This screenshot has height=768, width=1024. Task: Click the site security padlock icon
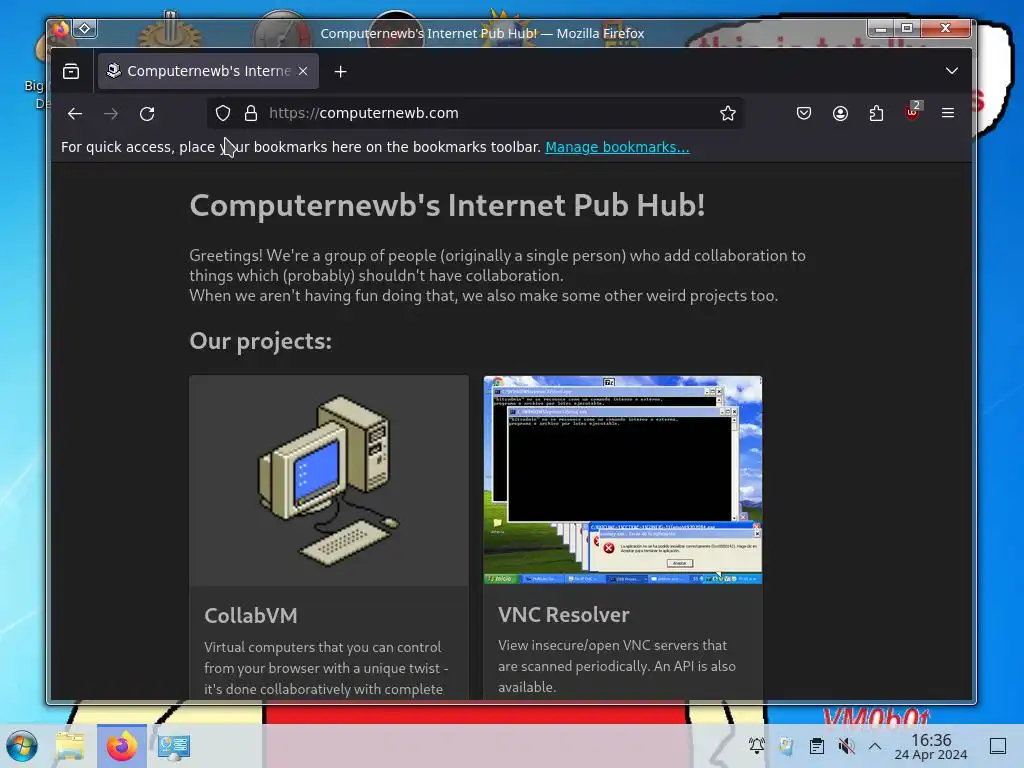click(251, 113)
